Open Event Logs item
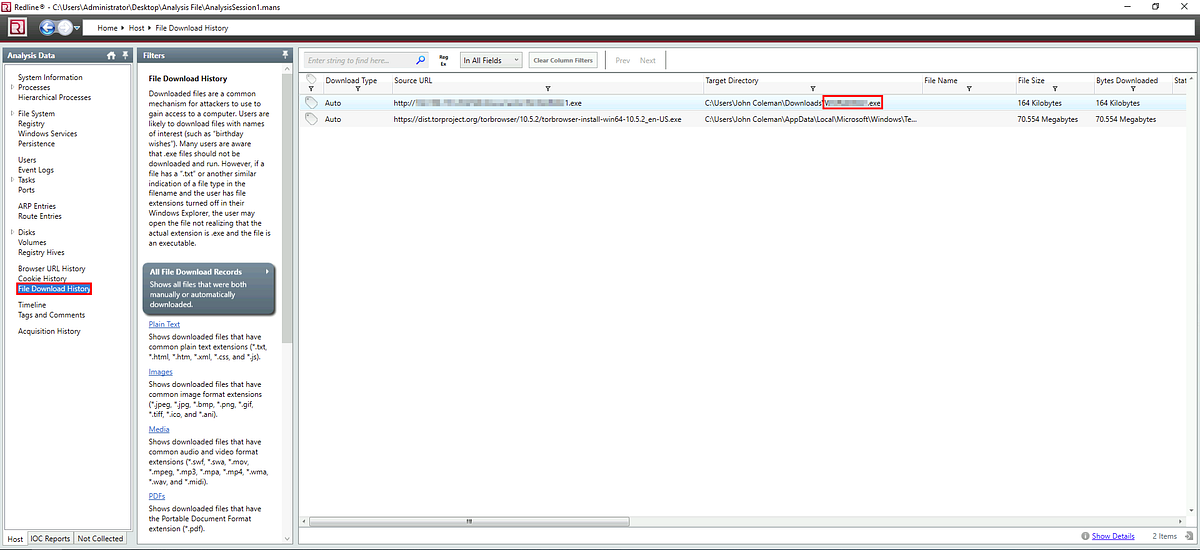Viewport: 1200px width, 550px height. pyautogui.click(x=36, y=170)
